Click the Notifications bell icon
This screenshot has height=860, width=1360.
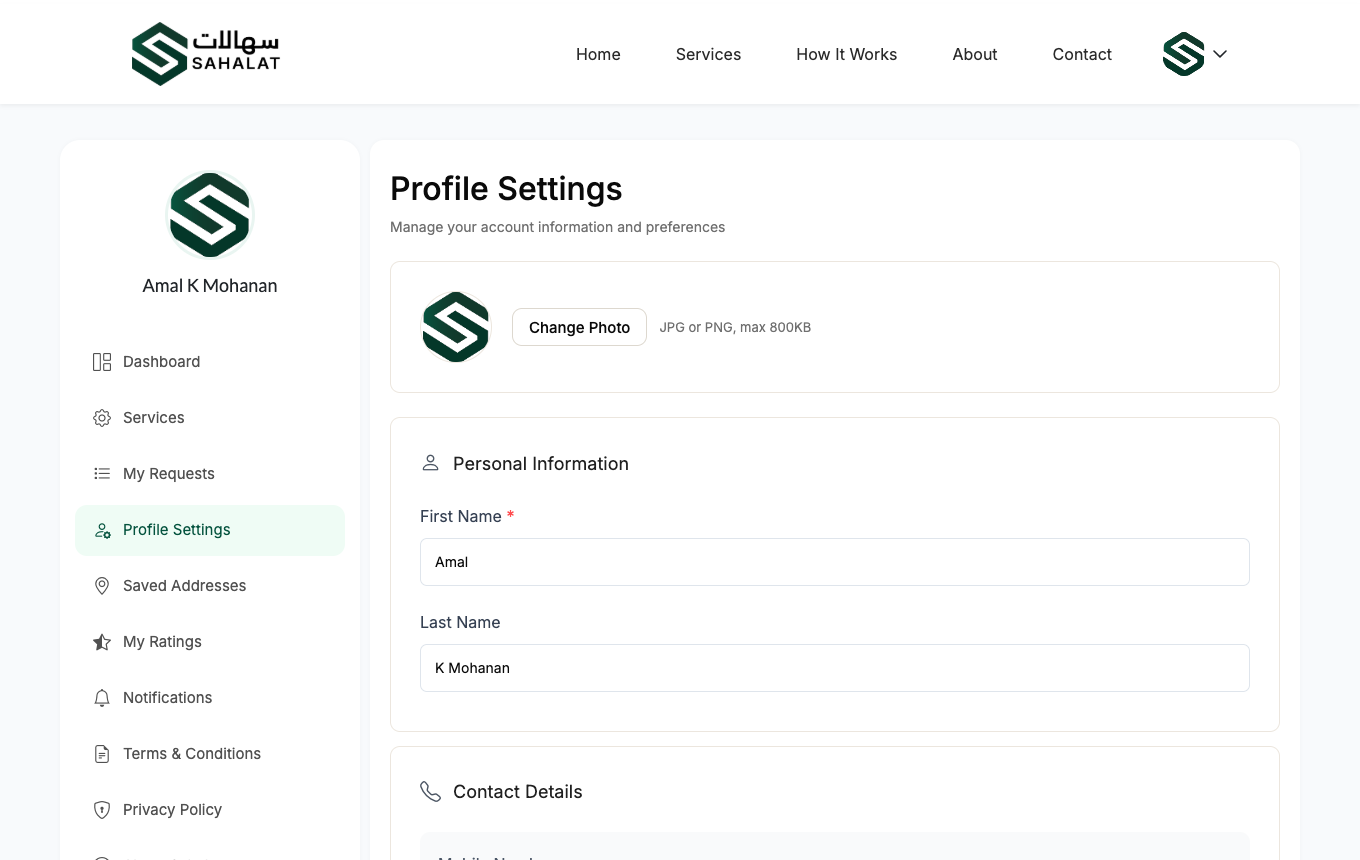[102, 698]
